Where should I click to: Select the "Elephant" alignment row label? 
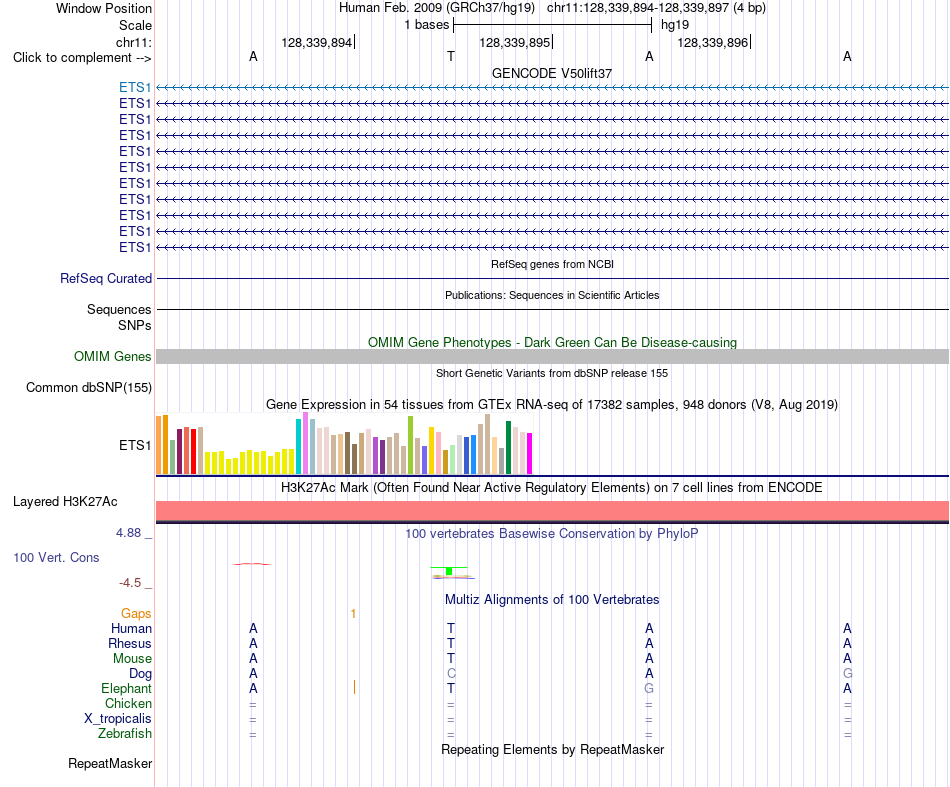coord(126,689)
